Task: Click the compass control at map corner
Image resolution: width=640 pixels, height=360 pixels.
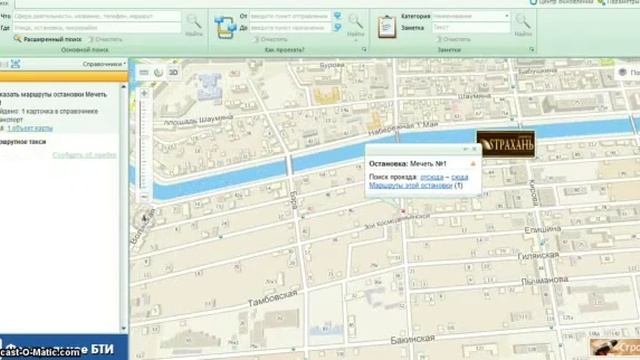Action: 143,218
